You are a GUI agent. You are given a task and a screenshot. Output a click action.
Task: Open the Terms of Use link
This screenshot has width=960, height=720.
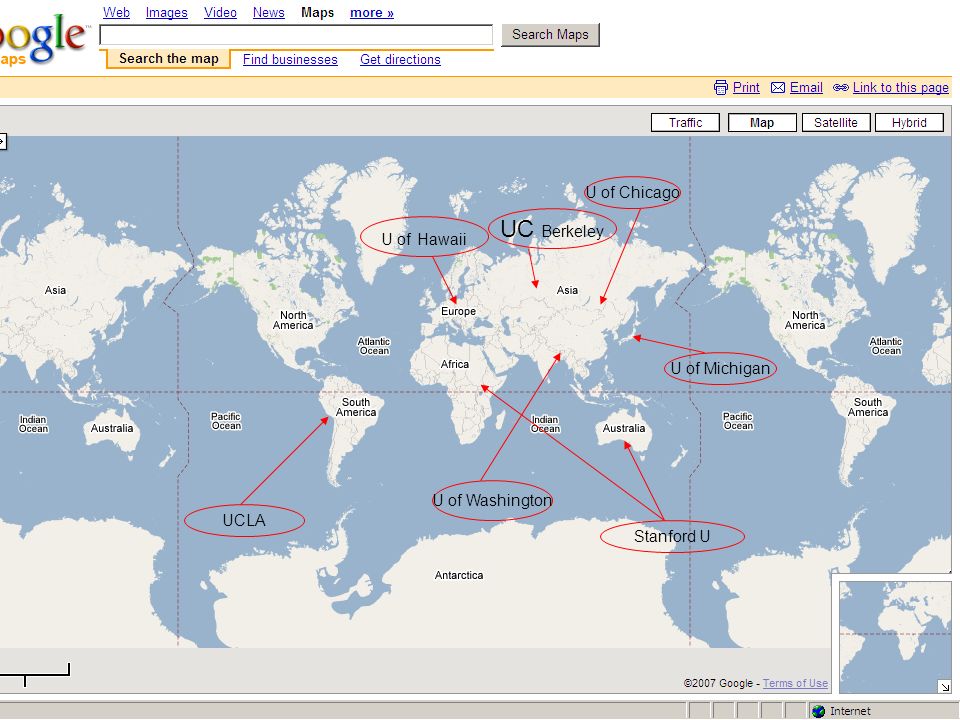pyautogui.click(x=795, y=683)
